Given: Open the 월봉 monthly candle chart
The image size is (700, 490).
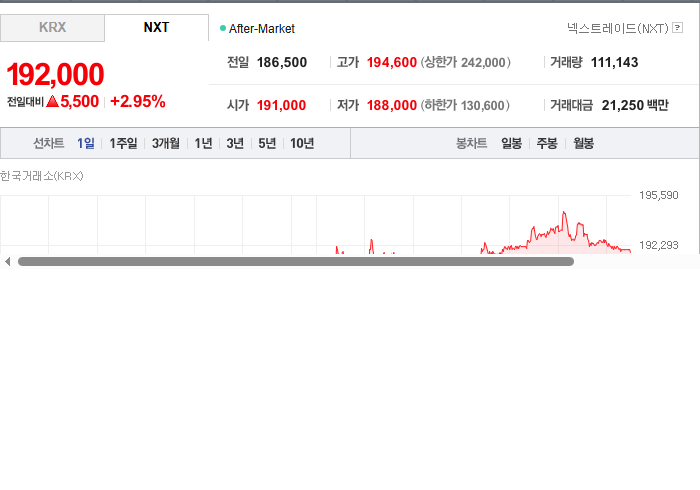Looking at the screenshot, I should click(583, 143).
